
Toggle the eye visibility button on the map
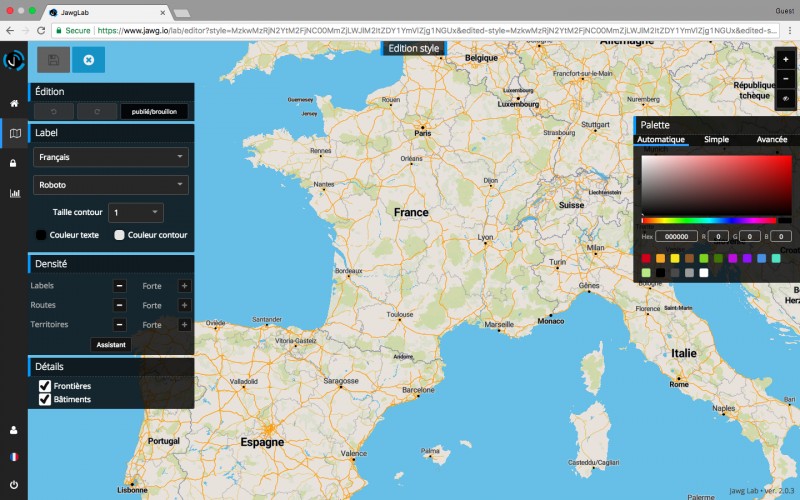point(786,98)
